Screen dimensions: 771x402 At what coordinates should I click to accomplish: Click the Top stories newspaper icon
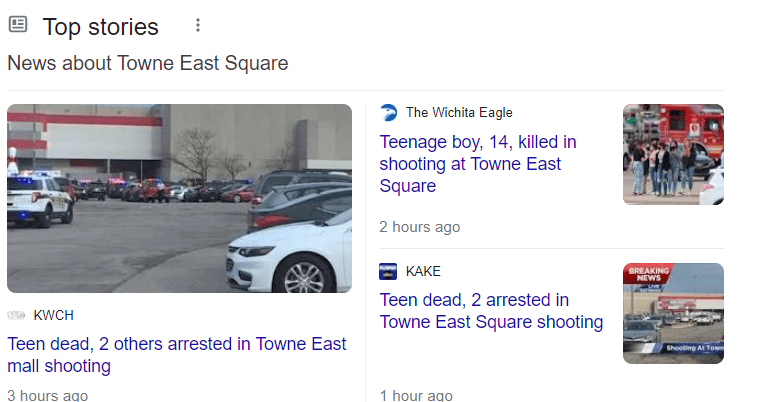(x=18, y=26)
